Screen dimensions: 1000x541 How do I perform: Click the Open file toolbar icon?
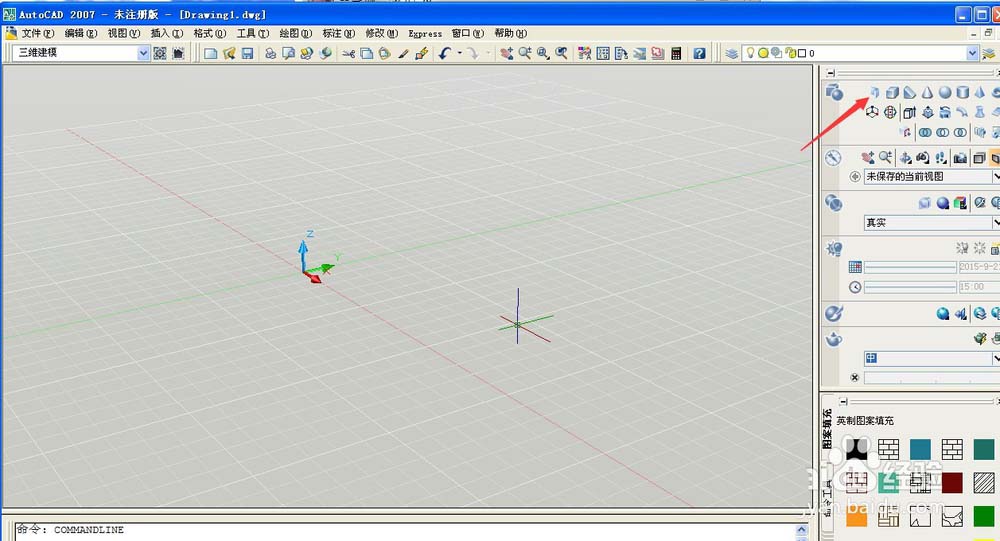point(229,54)
